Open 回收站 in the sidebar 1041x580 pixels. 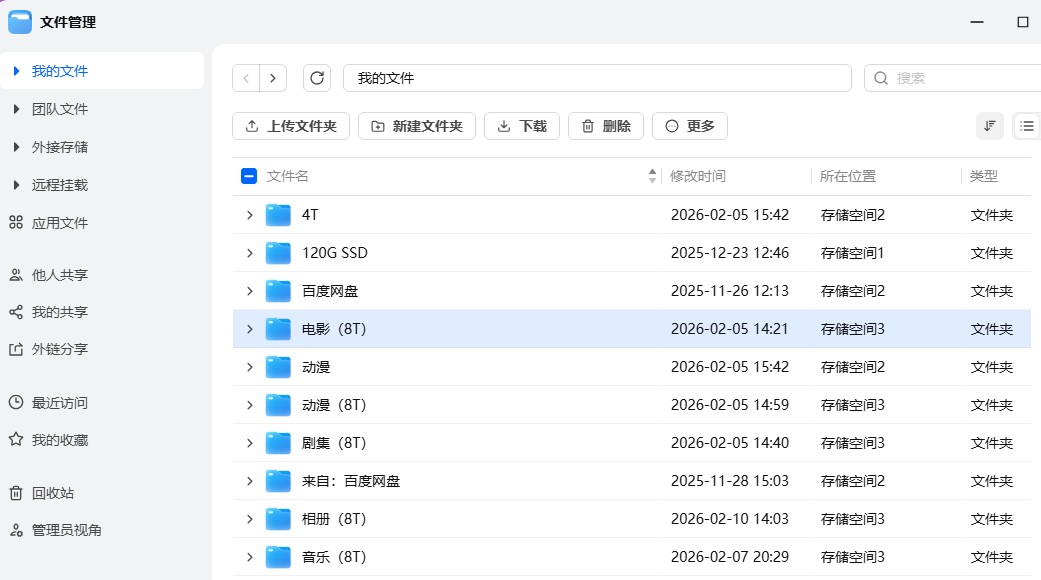click(53, 493)
